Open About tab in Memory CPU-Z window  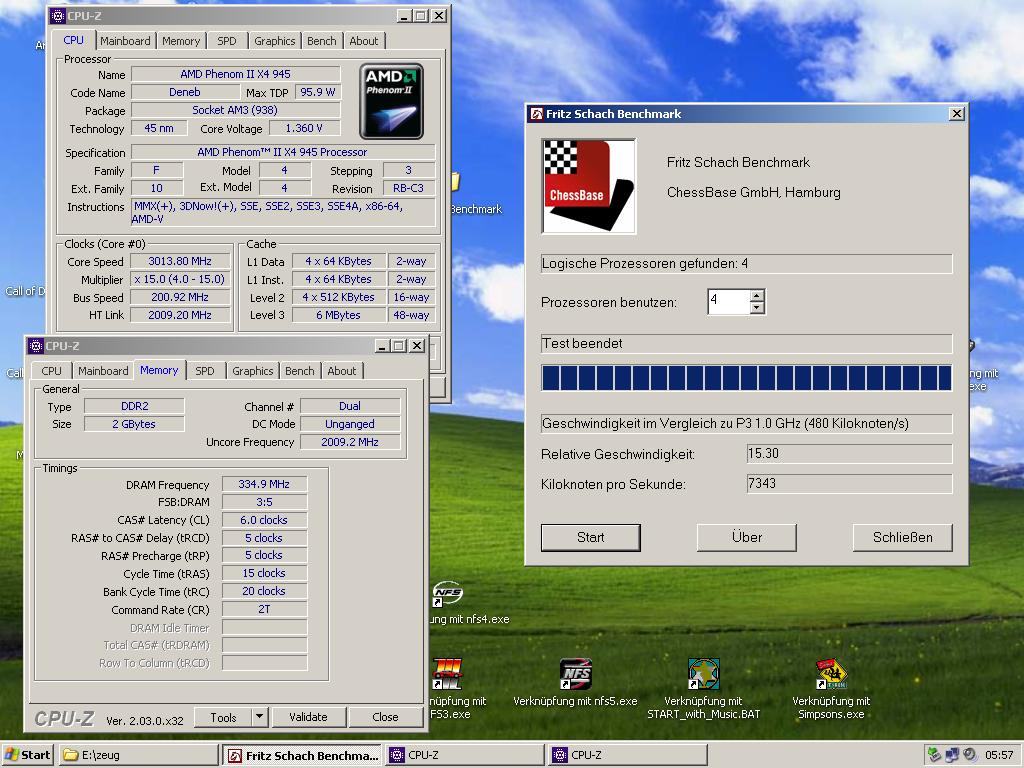coord(342,371)
